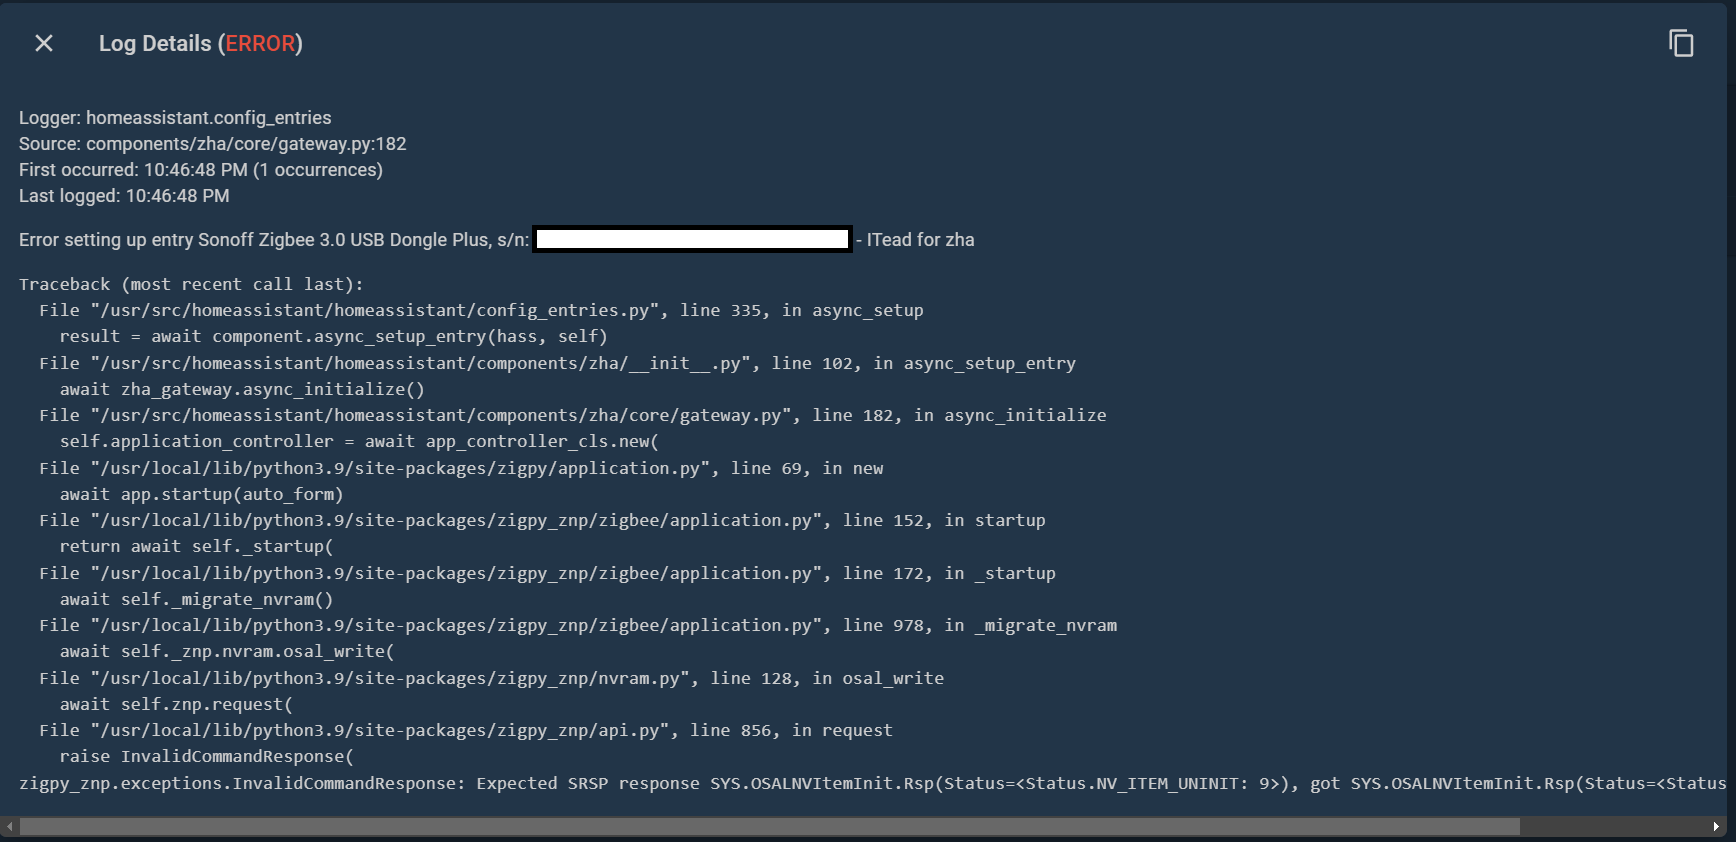The width and height of the screenshot is (1736, 842).
Task: Click the left arrow of the horizontal scrollbar
Action: tap(9, 828)
